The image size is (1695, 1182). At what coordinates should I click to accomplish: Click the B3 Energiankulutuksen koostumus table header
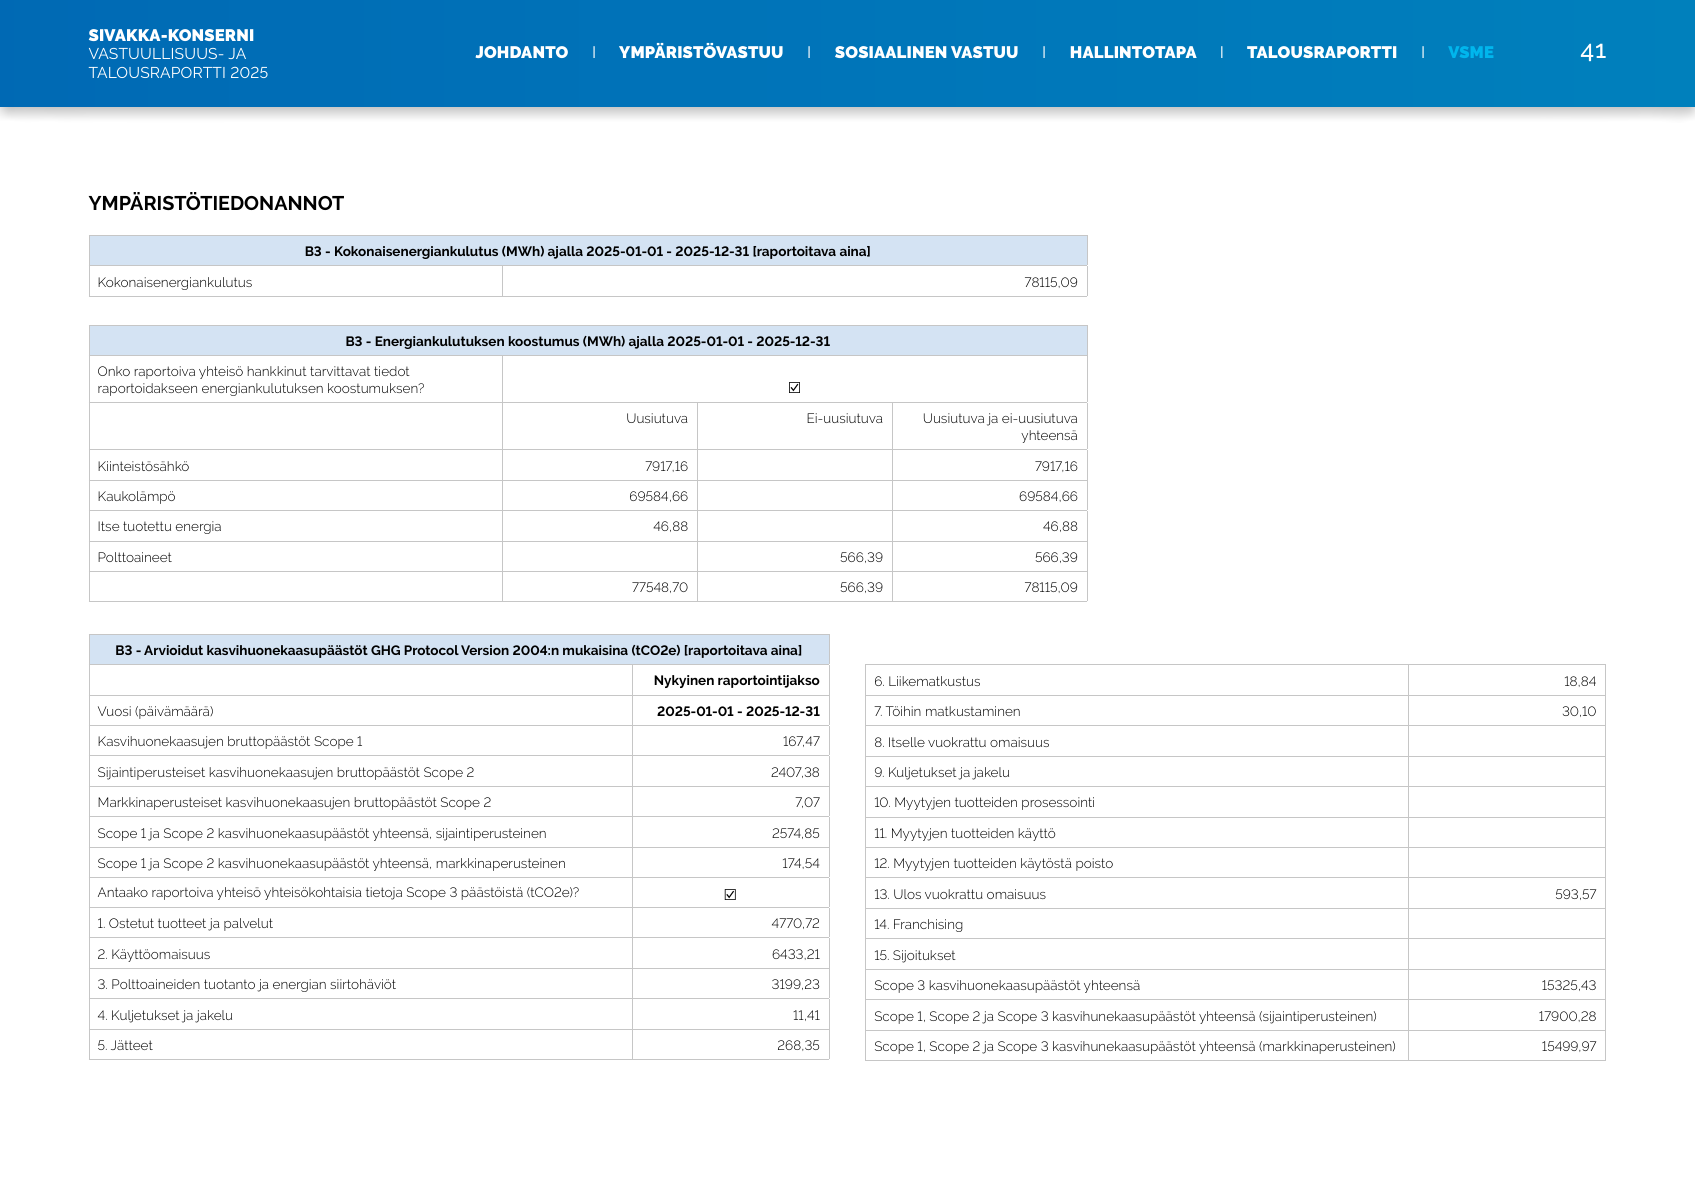coord(588,341)
